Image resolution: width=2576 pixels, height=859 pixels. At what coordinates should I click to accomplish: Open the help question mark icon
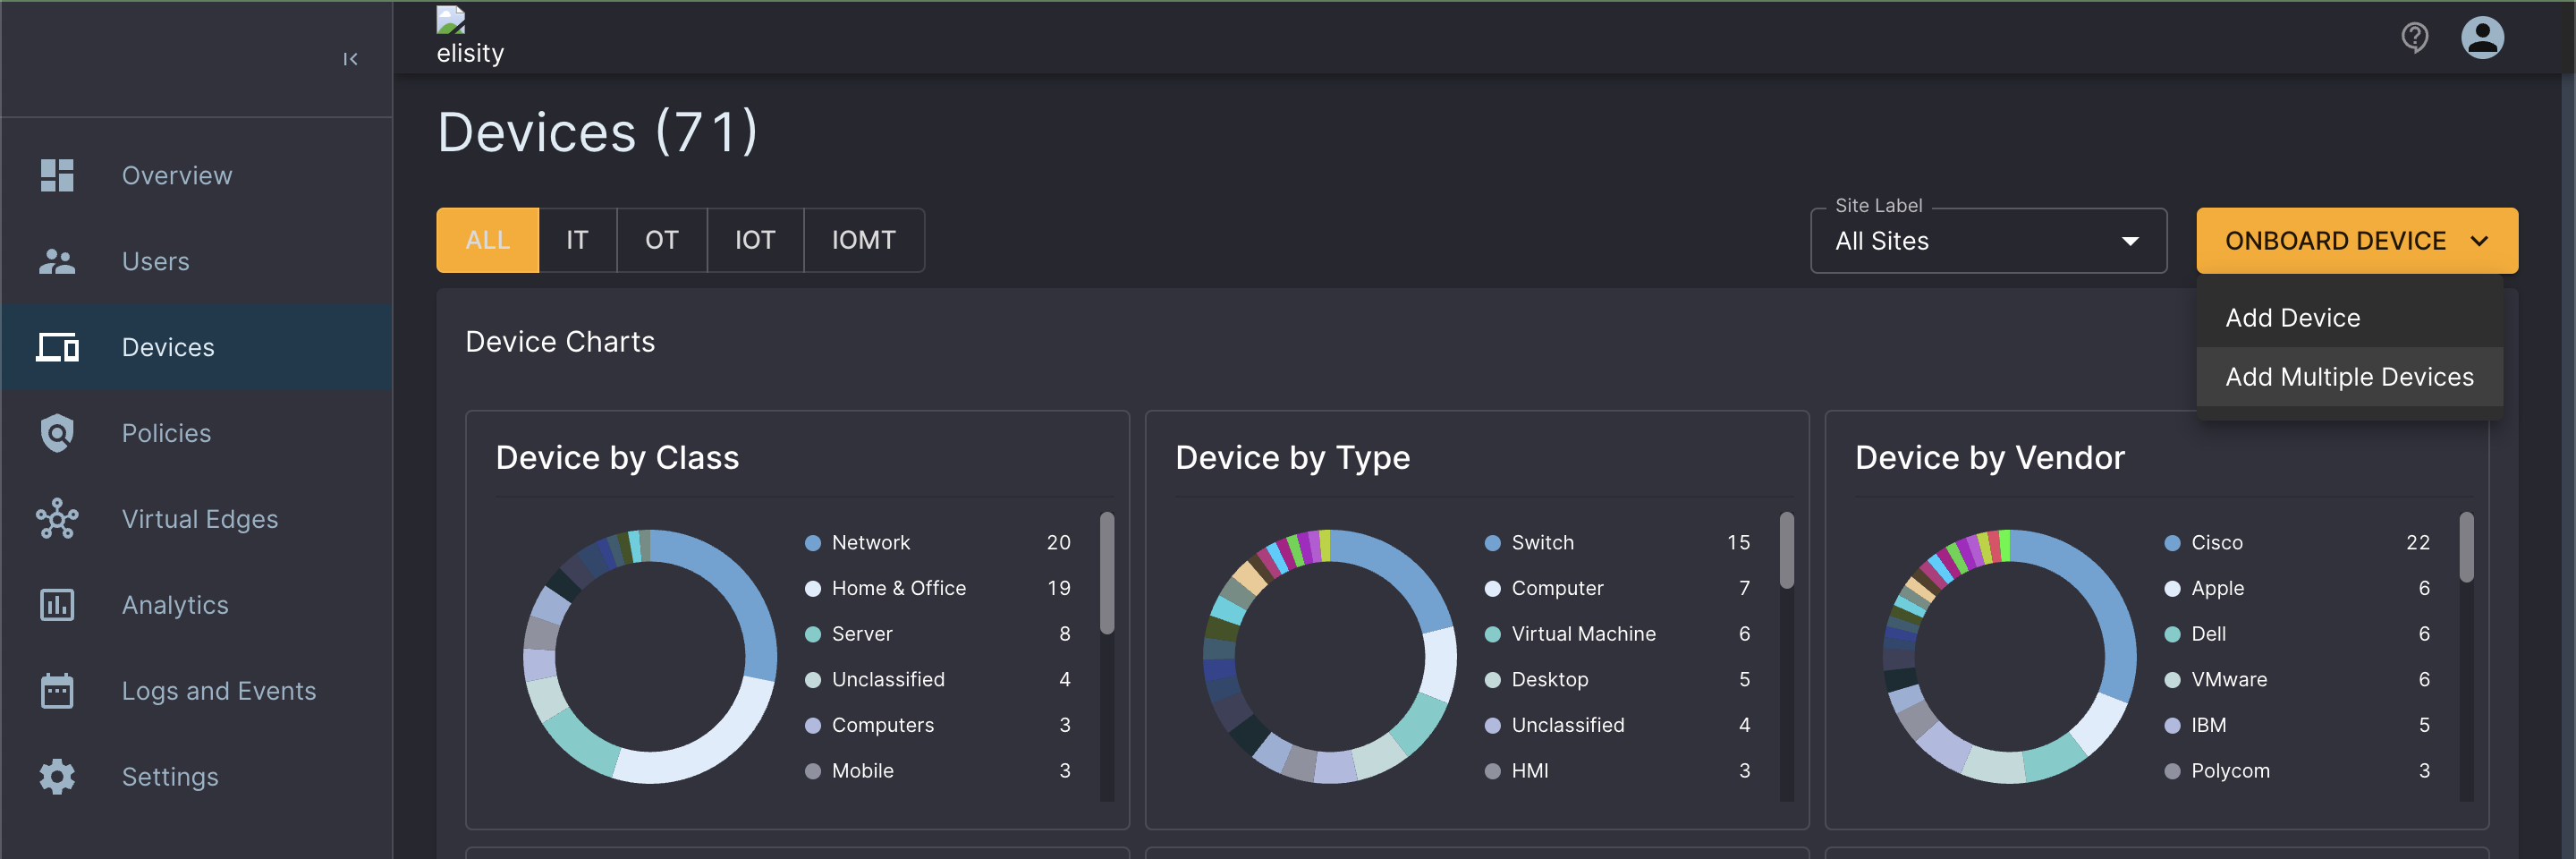tap(2414, 38)
